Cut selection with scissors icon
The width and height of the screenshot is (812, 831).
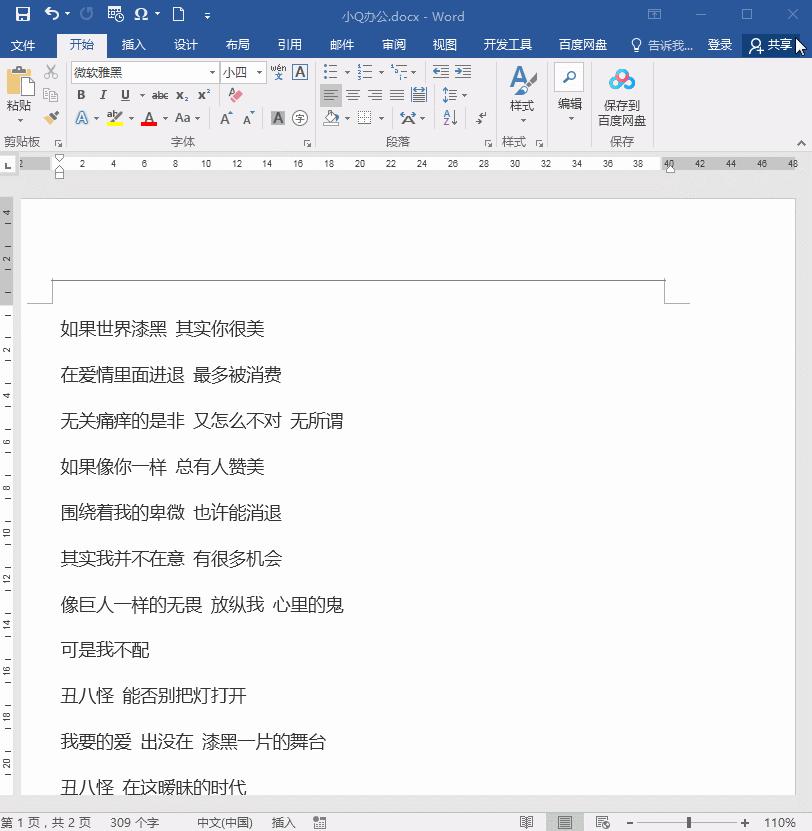pos(51,72)
